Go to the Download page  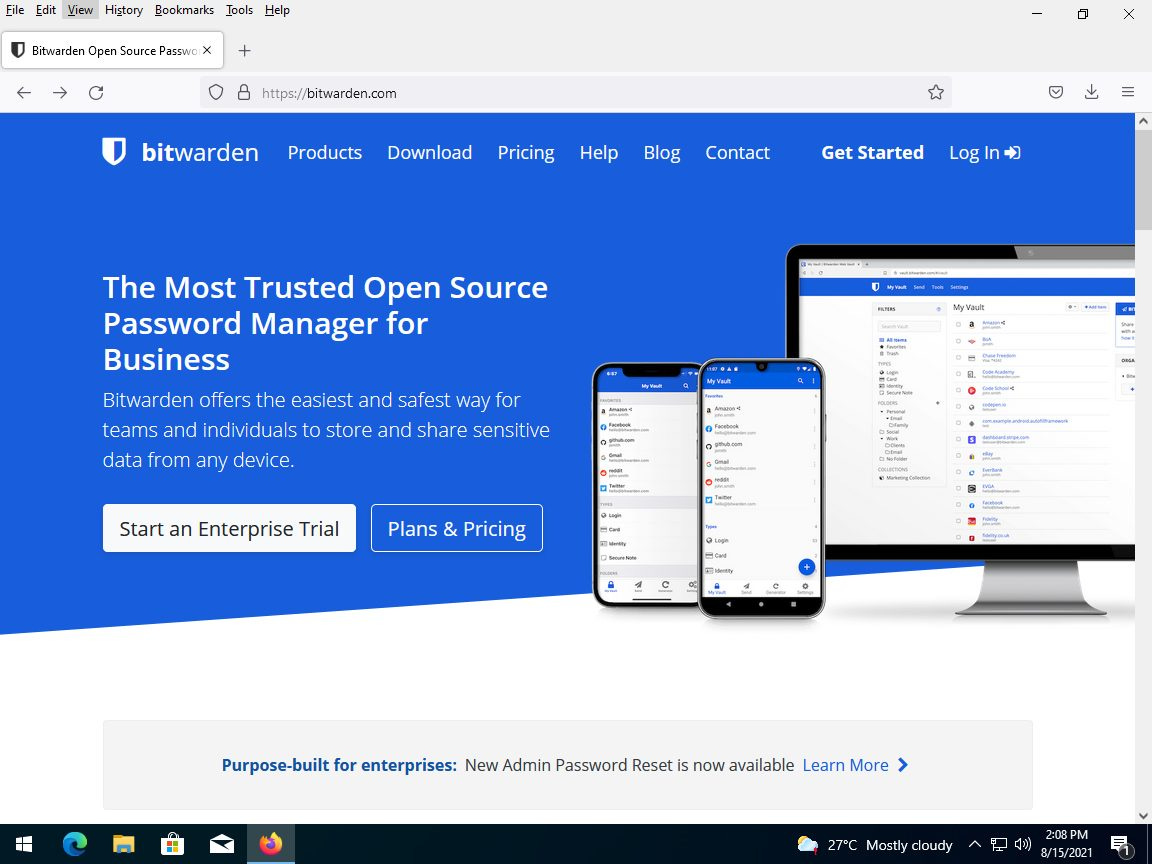coord(430,152)
